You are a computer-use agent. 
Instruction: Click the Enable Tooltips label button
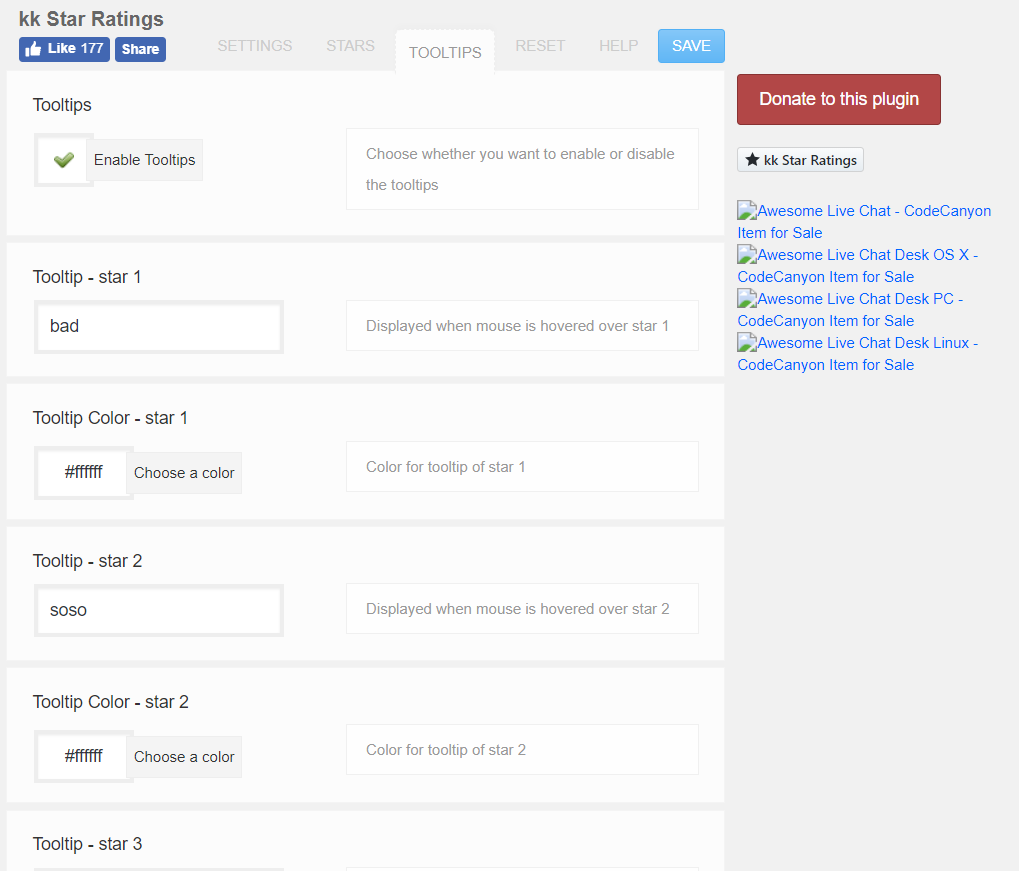pos(145,160)
